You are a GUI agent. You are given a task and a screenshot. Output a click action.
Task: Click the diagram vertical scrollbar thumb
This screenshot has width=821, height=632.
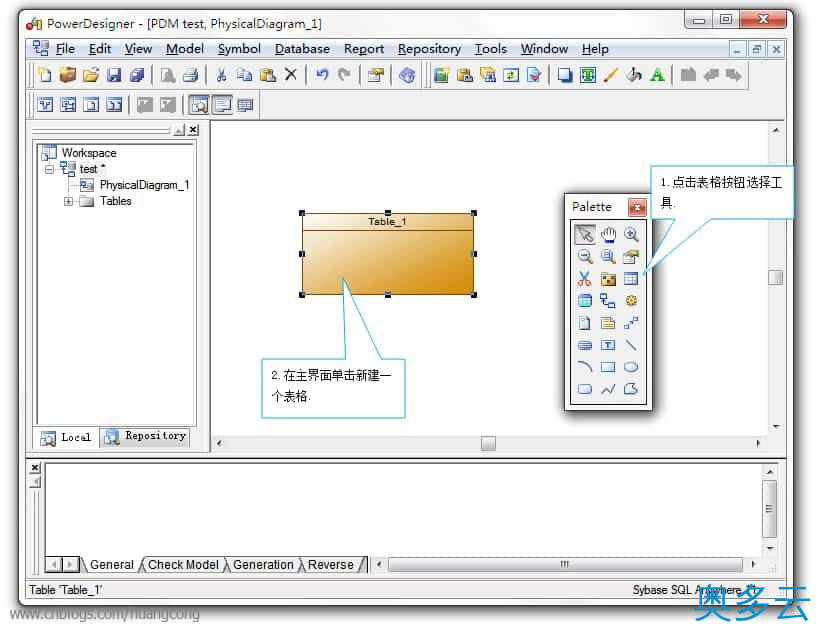[775, 277]
